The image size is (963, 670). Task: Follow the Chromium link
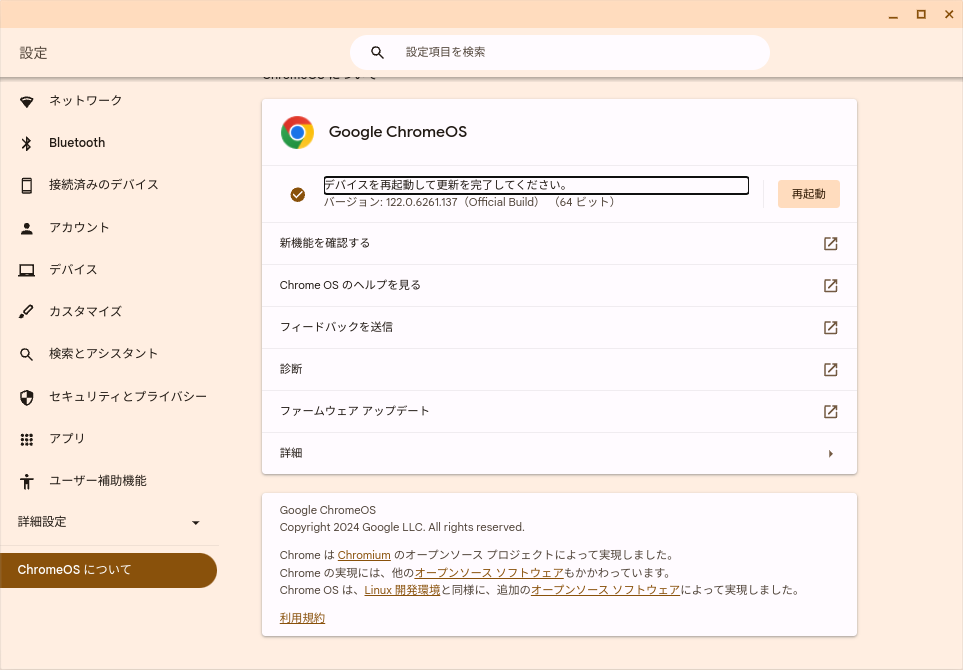pos(364,555)
